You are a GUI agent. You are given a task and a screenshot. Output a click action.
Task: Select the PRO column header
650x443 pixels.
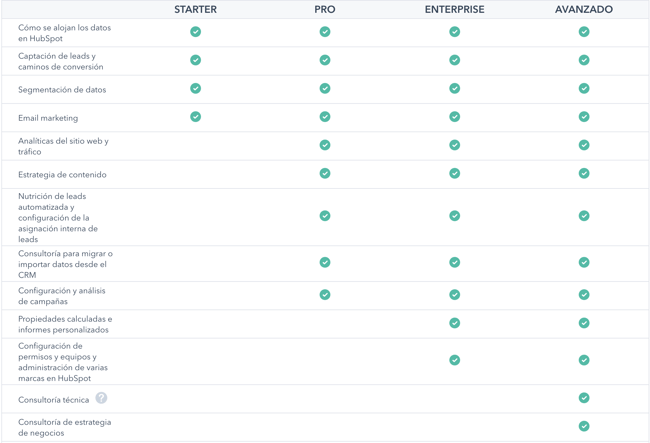point(325,10)
